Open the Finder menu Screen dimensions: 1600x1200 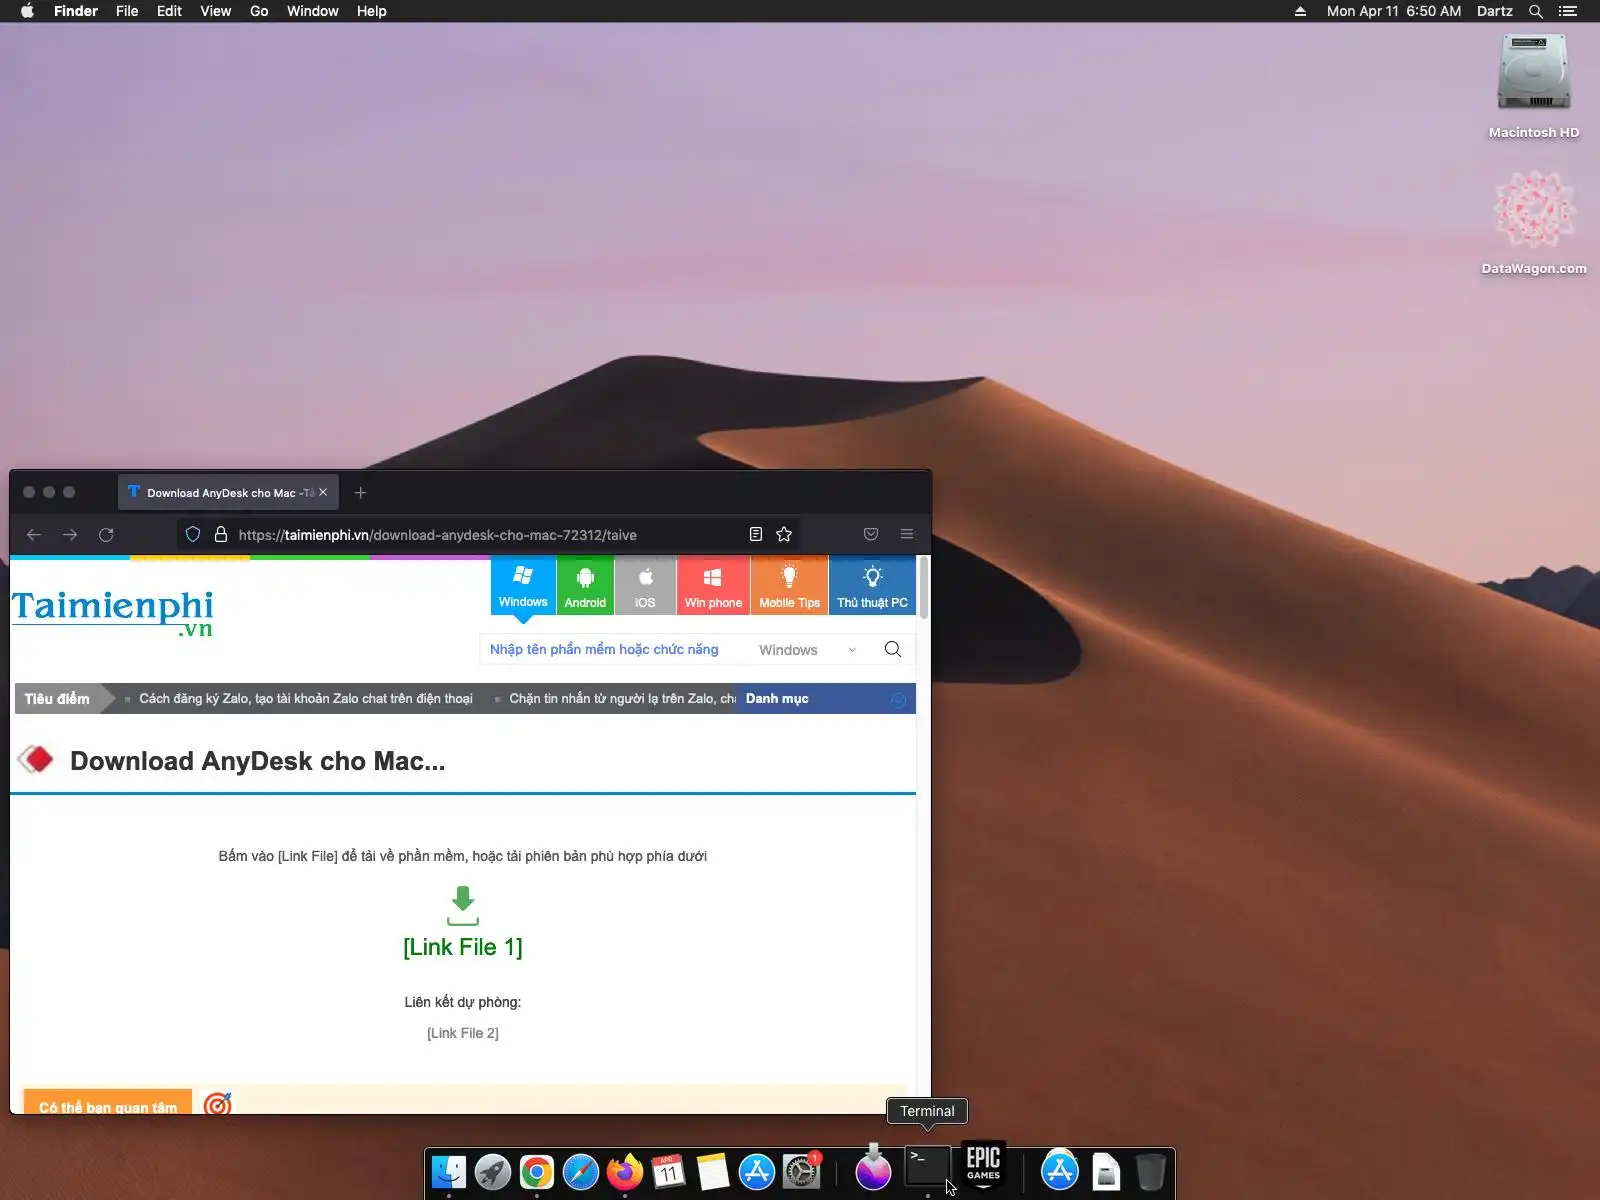pos(76,11)
